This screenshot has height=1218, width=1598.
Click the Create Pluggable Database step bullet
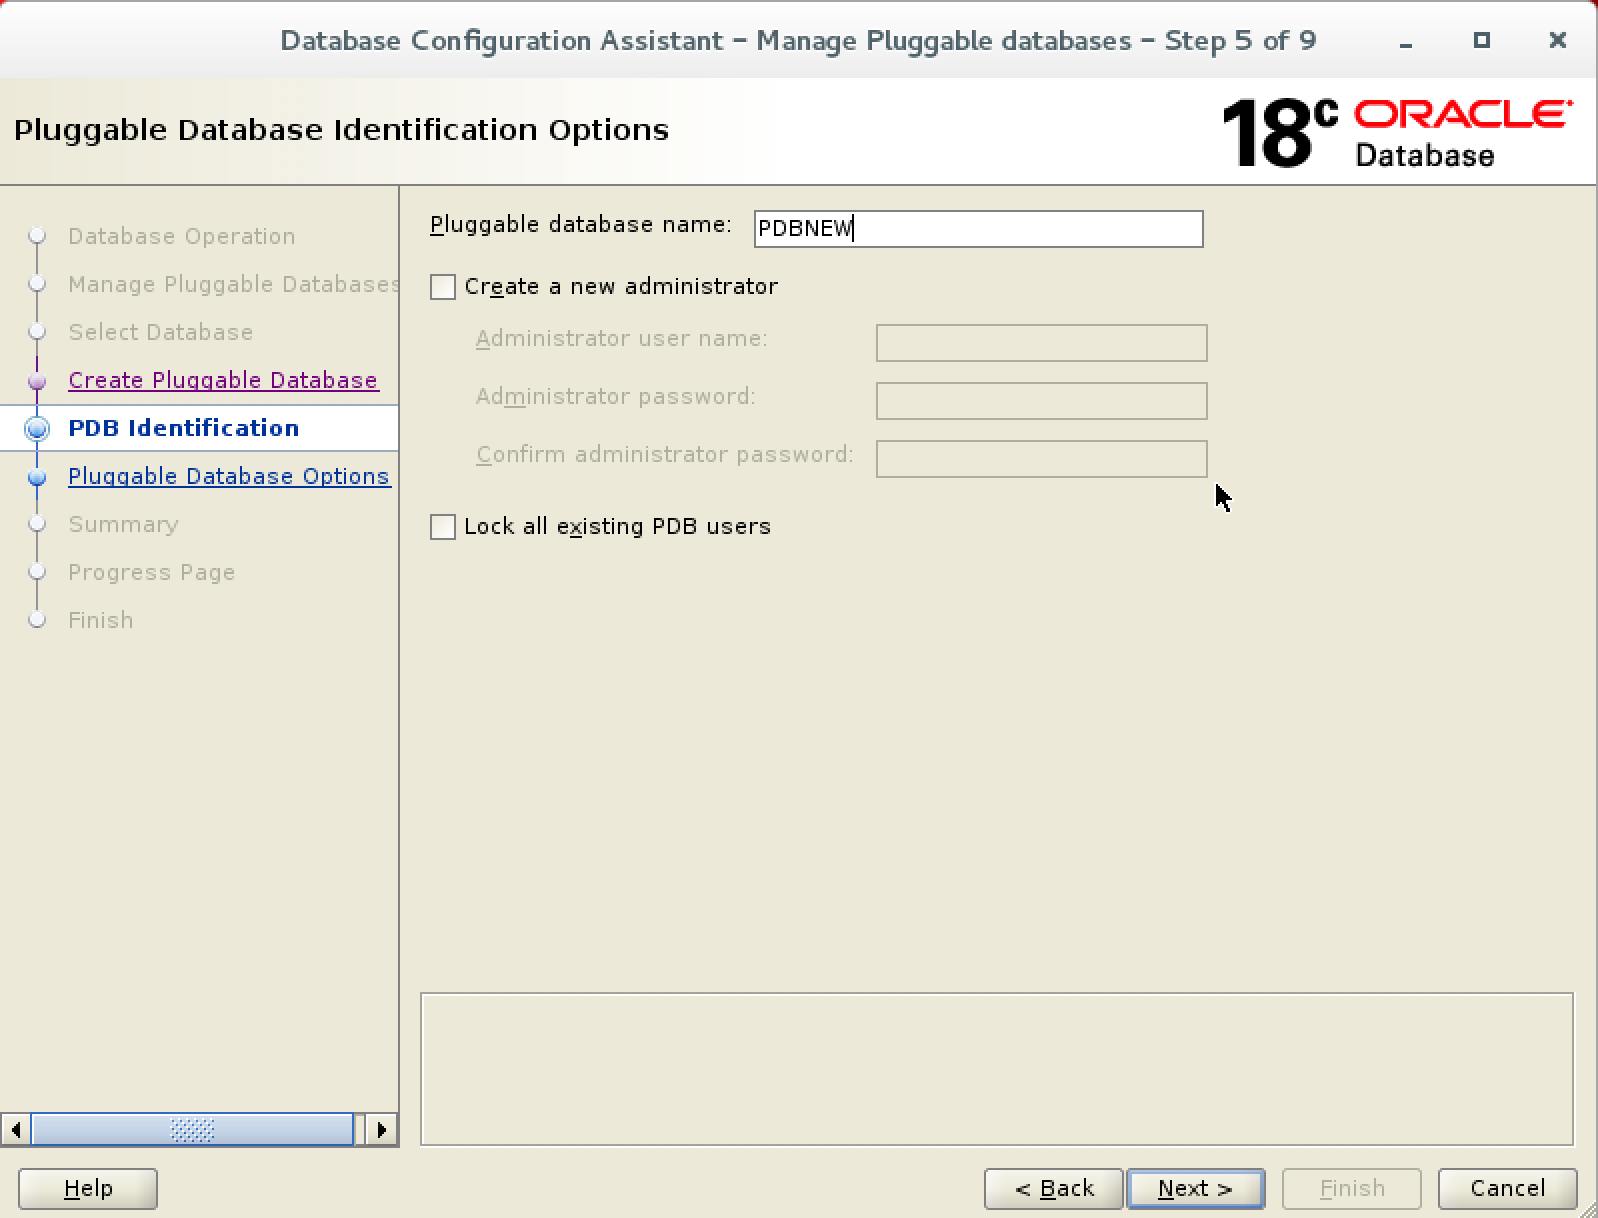(37, 381)
